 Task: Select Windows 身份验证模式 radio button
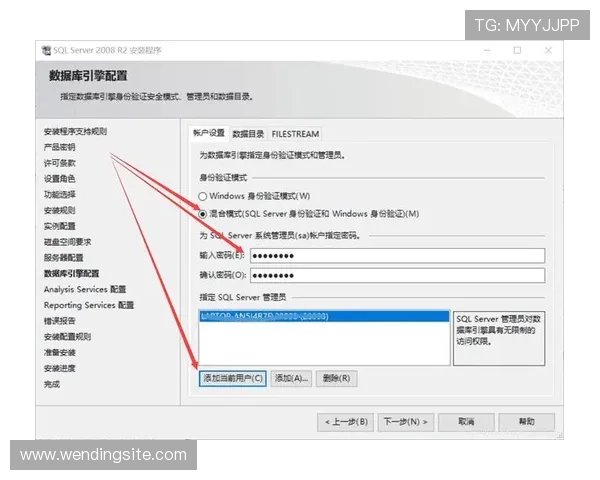coord(202,196)
